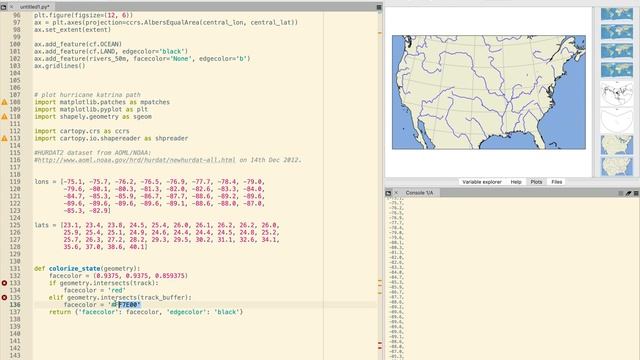Select the Console 1/A tab
Image resolution: width=640 pixels, height=360 pixels.
419,193
